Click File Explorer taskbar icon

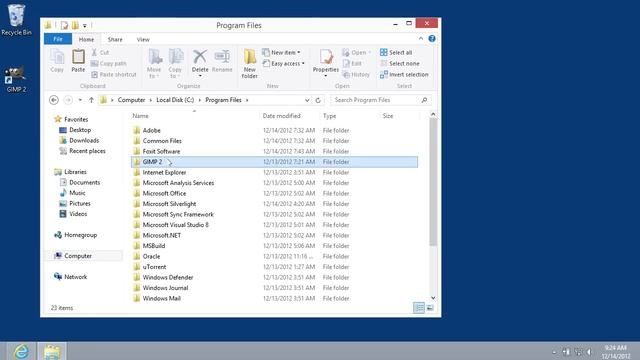[x=52, y=351]
